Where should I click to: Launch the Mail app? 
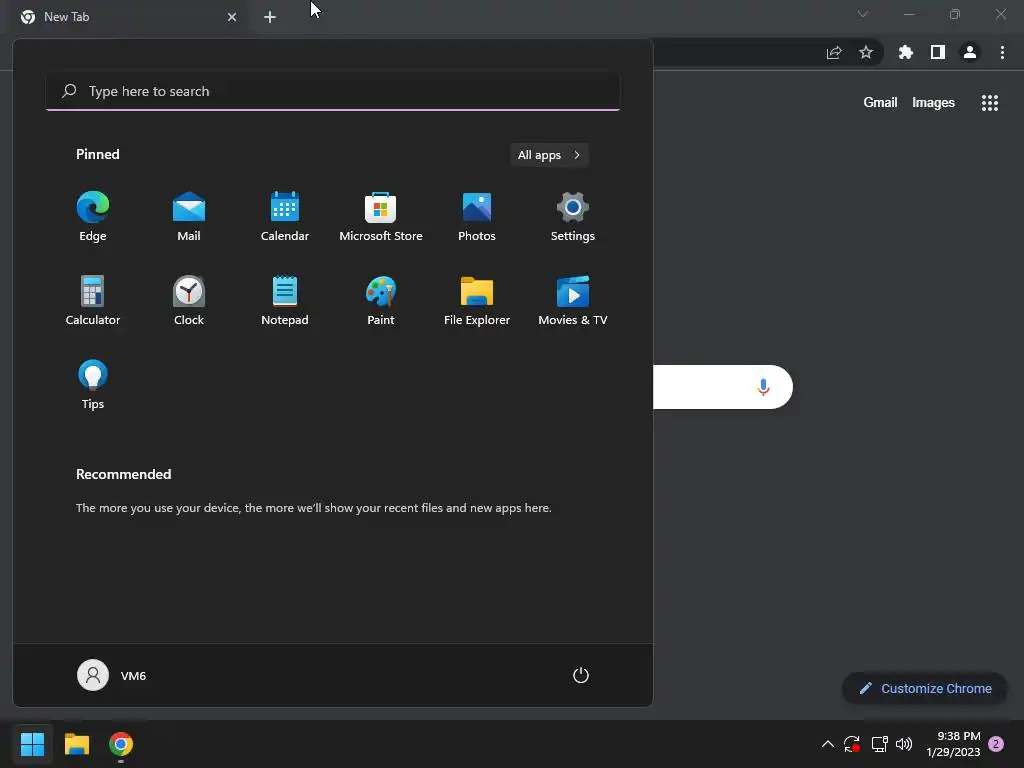pyautogui.click(x=189, y=217)
